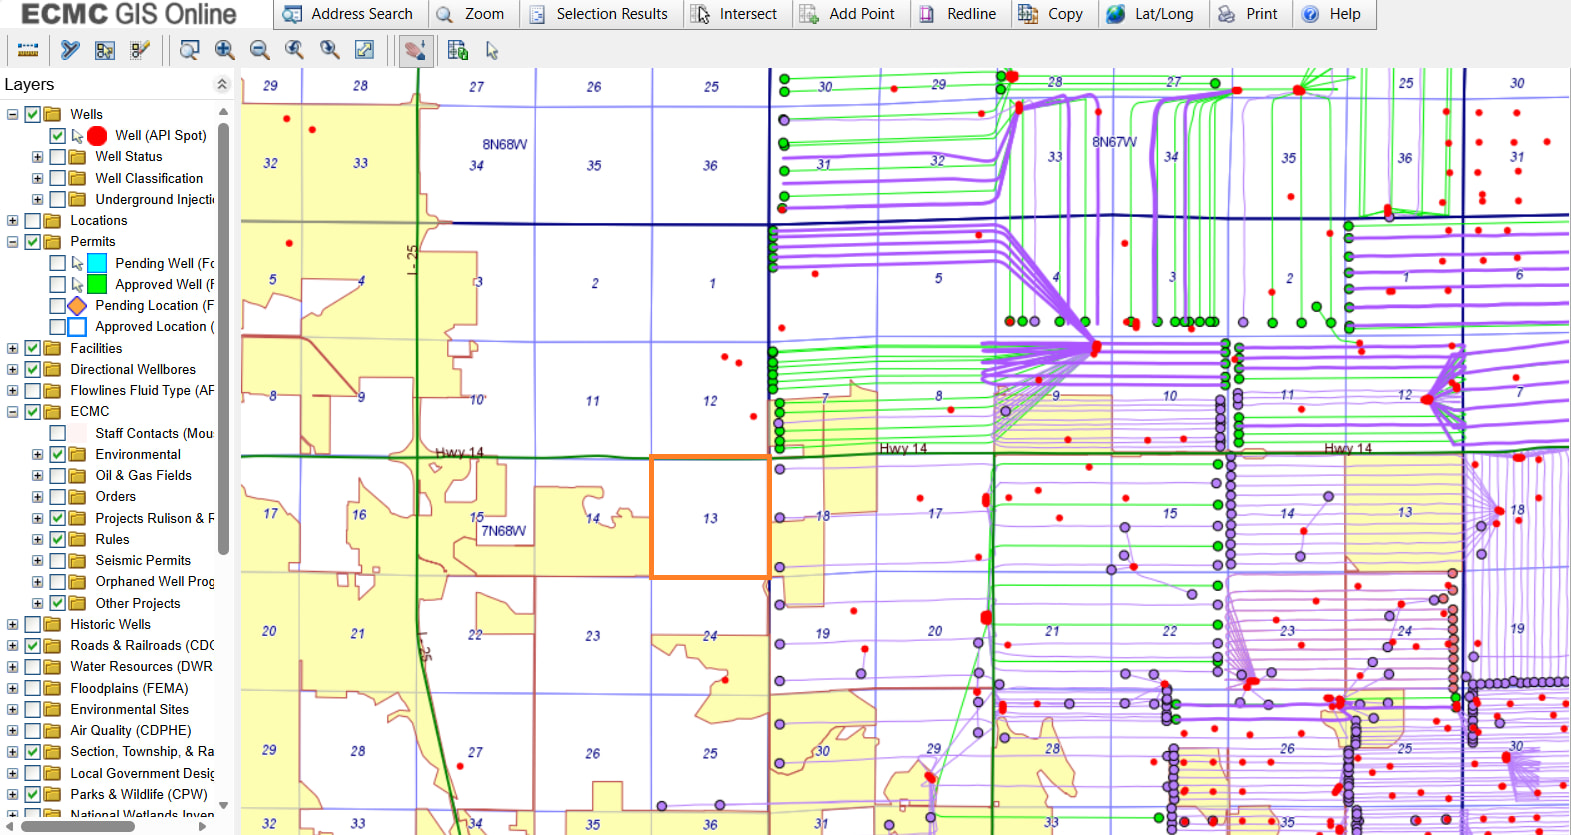Click the red Well API Spot swatch
This screenshot has width=1571, height=835.
(97, 136)
